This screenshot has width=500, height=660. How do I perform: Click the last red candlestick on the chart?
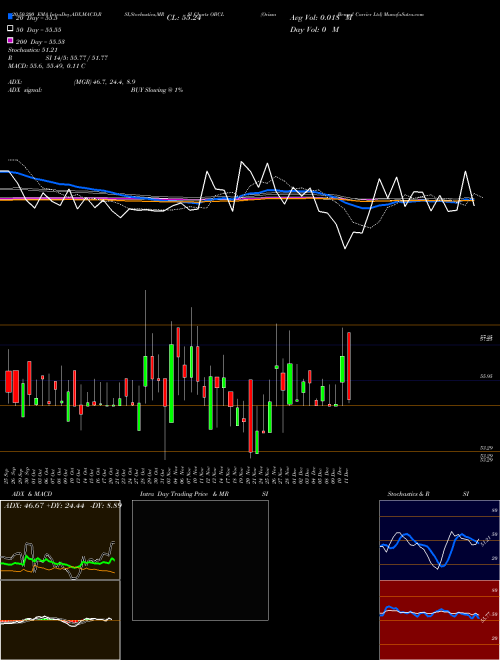[x=349, y=366]
